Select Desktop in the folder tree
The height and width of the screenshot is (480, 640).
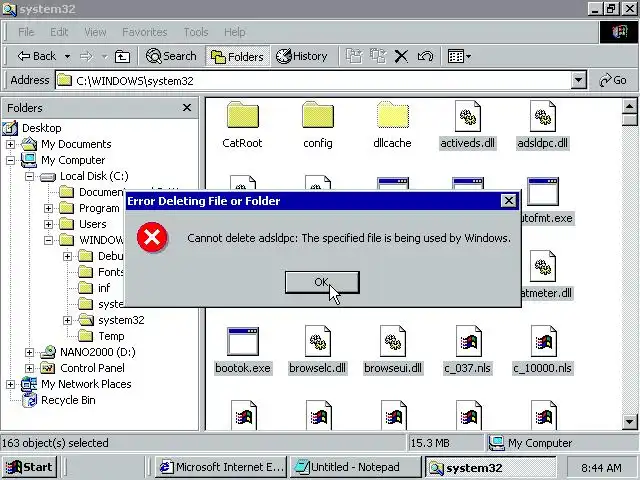coord(42,128)
